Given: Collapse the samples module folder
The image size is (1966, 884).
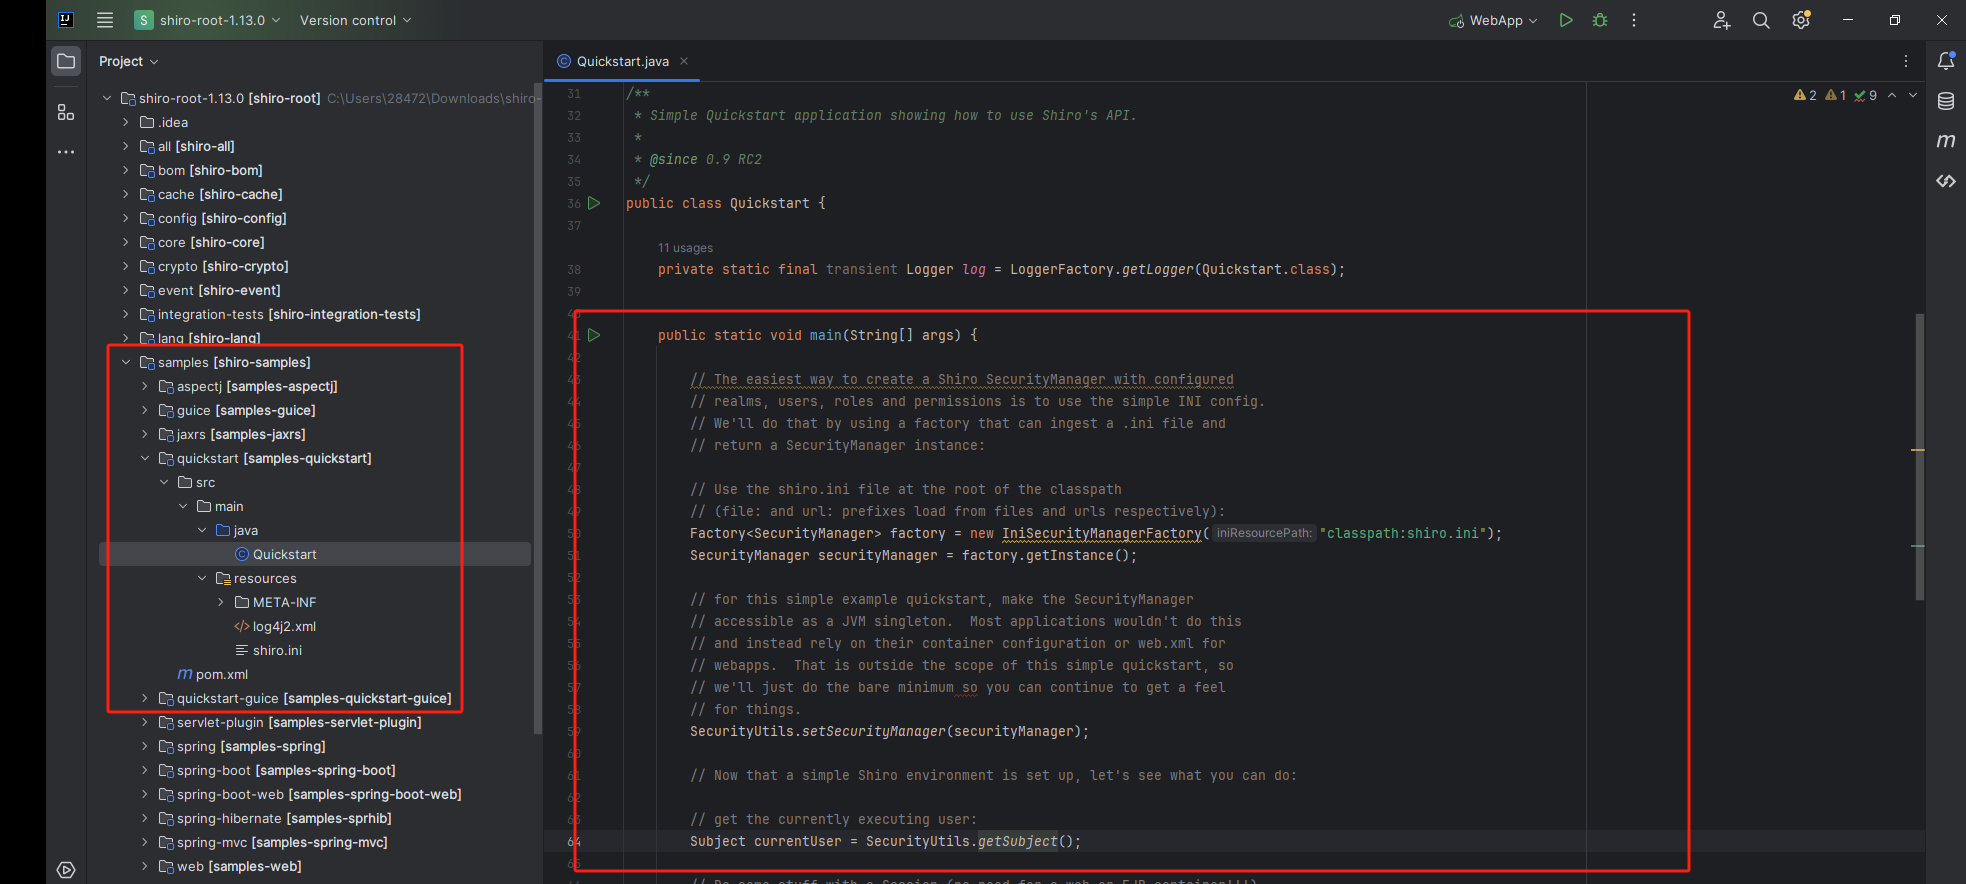Looking at the screenshot, I should pyautogui.click(x=126, y=362).
